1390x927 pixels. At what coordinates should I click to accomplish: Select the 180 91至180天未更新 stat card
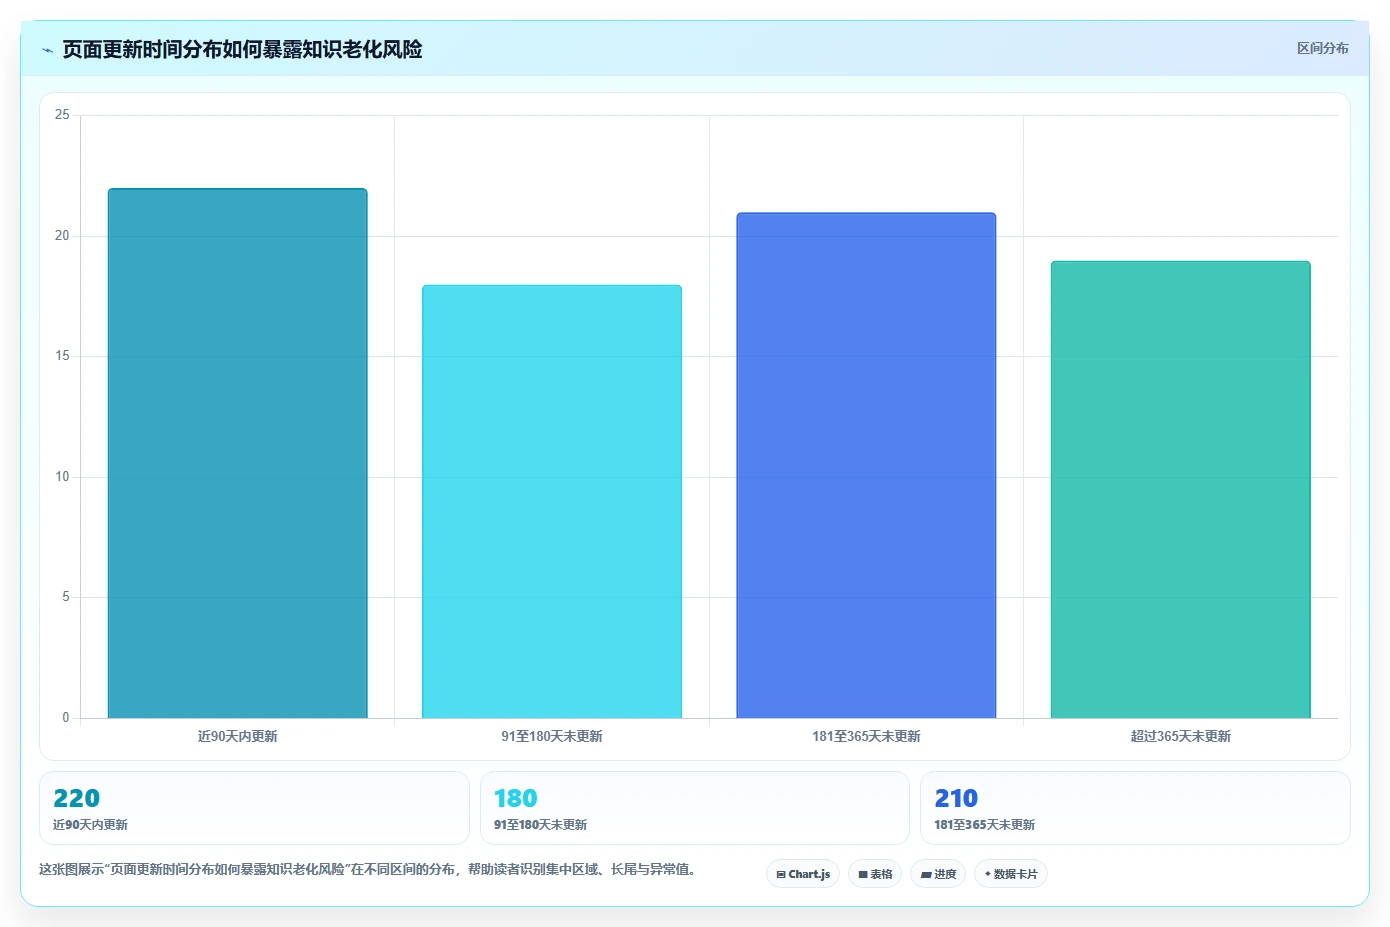(695, 808)
